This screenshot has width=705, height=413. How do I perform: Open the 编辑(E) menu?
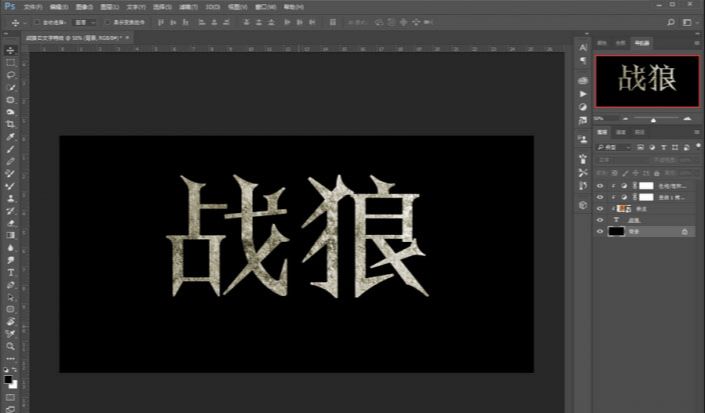point(59,7)
